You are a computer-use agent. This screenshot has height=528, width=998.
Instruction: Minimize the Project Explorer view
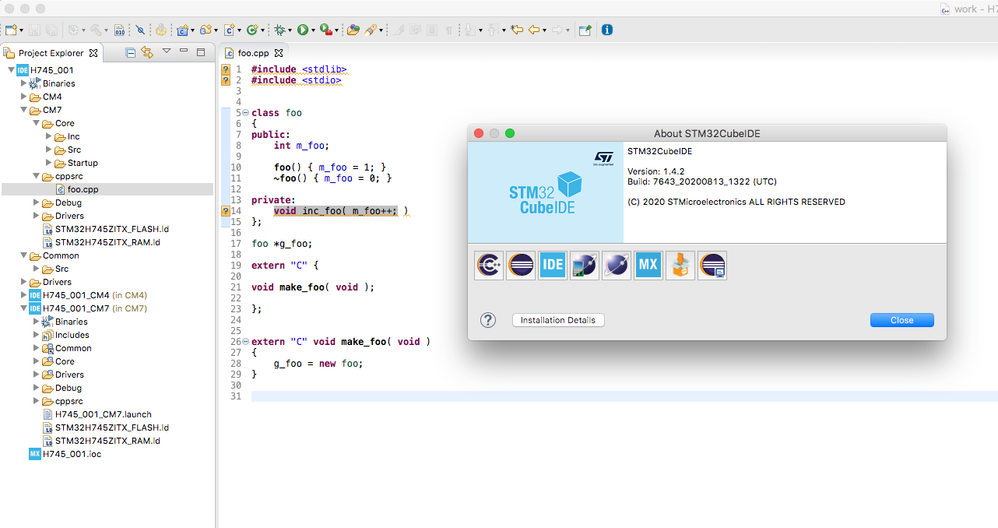pyautogui.click(x=184, y=51)
